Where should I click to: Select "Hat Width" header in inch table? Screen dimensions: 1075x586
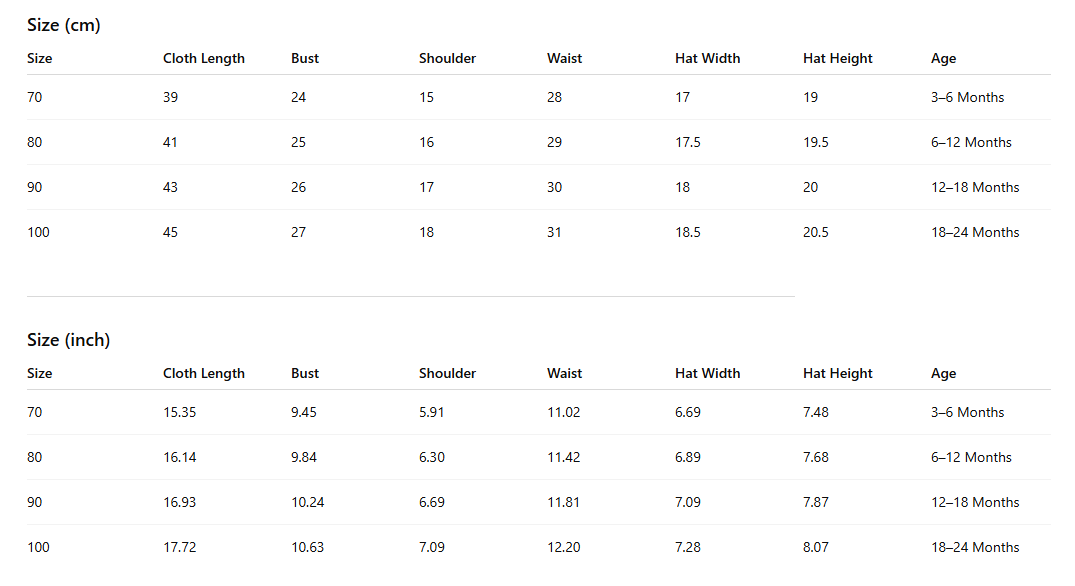coord(707,374)
